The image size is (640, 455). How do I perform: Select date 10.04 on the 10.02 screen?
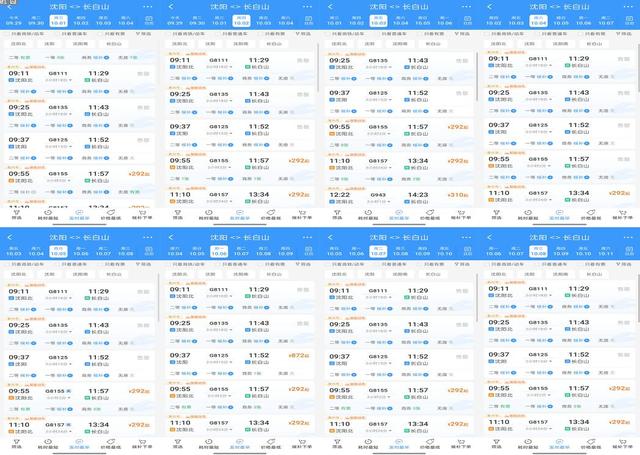click(x=286, y=21)
